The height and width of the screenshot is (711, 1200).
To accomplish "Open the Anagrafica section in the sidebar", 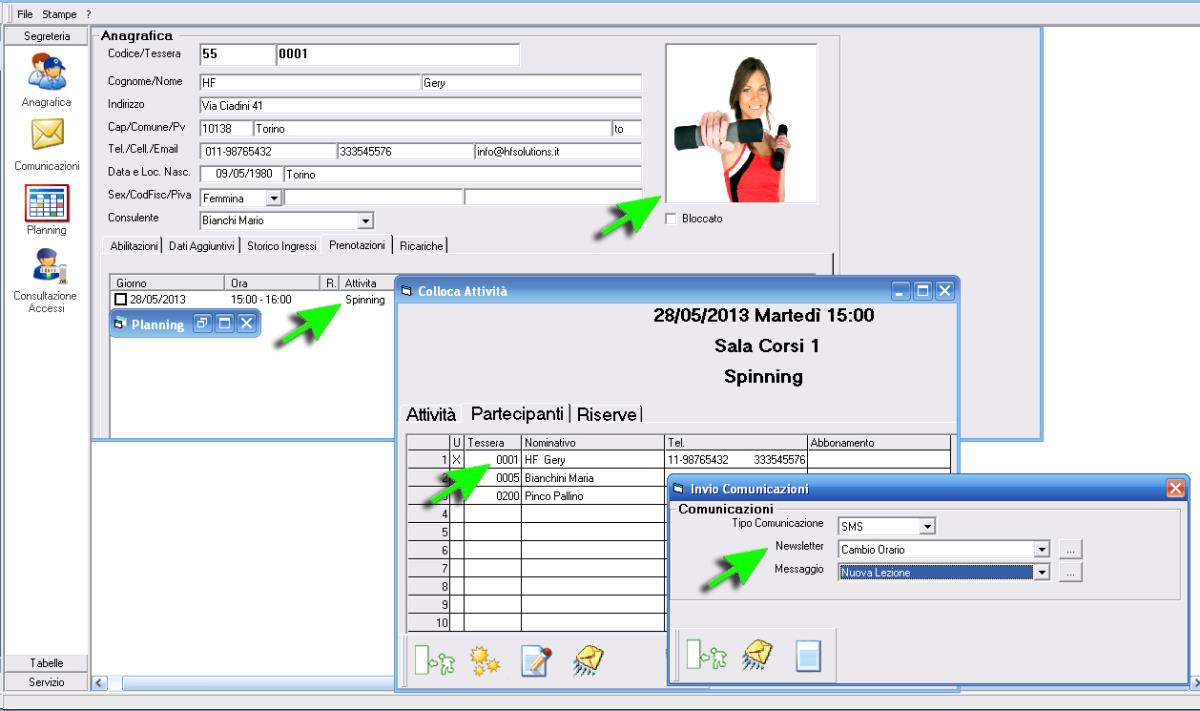I will tap(46, 76).
